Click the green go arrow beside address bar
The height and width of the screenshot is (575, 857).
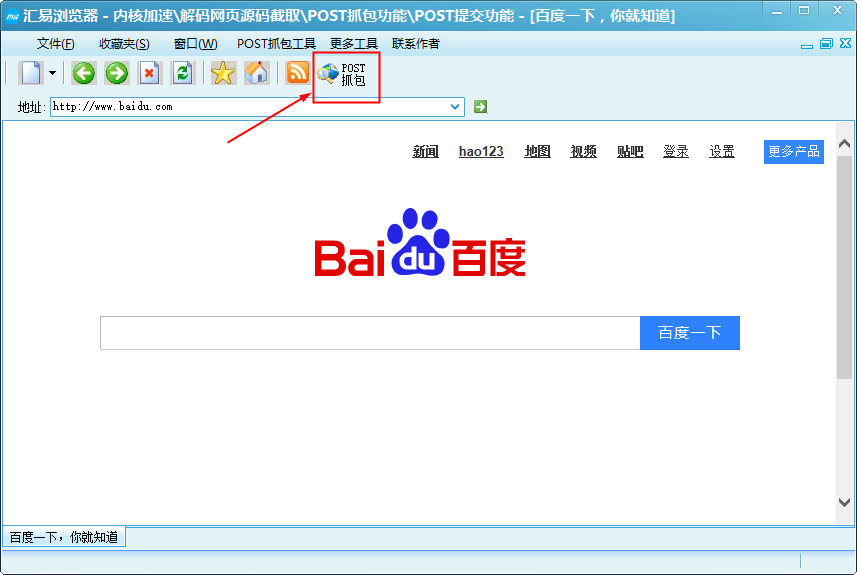pos(480,107)
